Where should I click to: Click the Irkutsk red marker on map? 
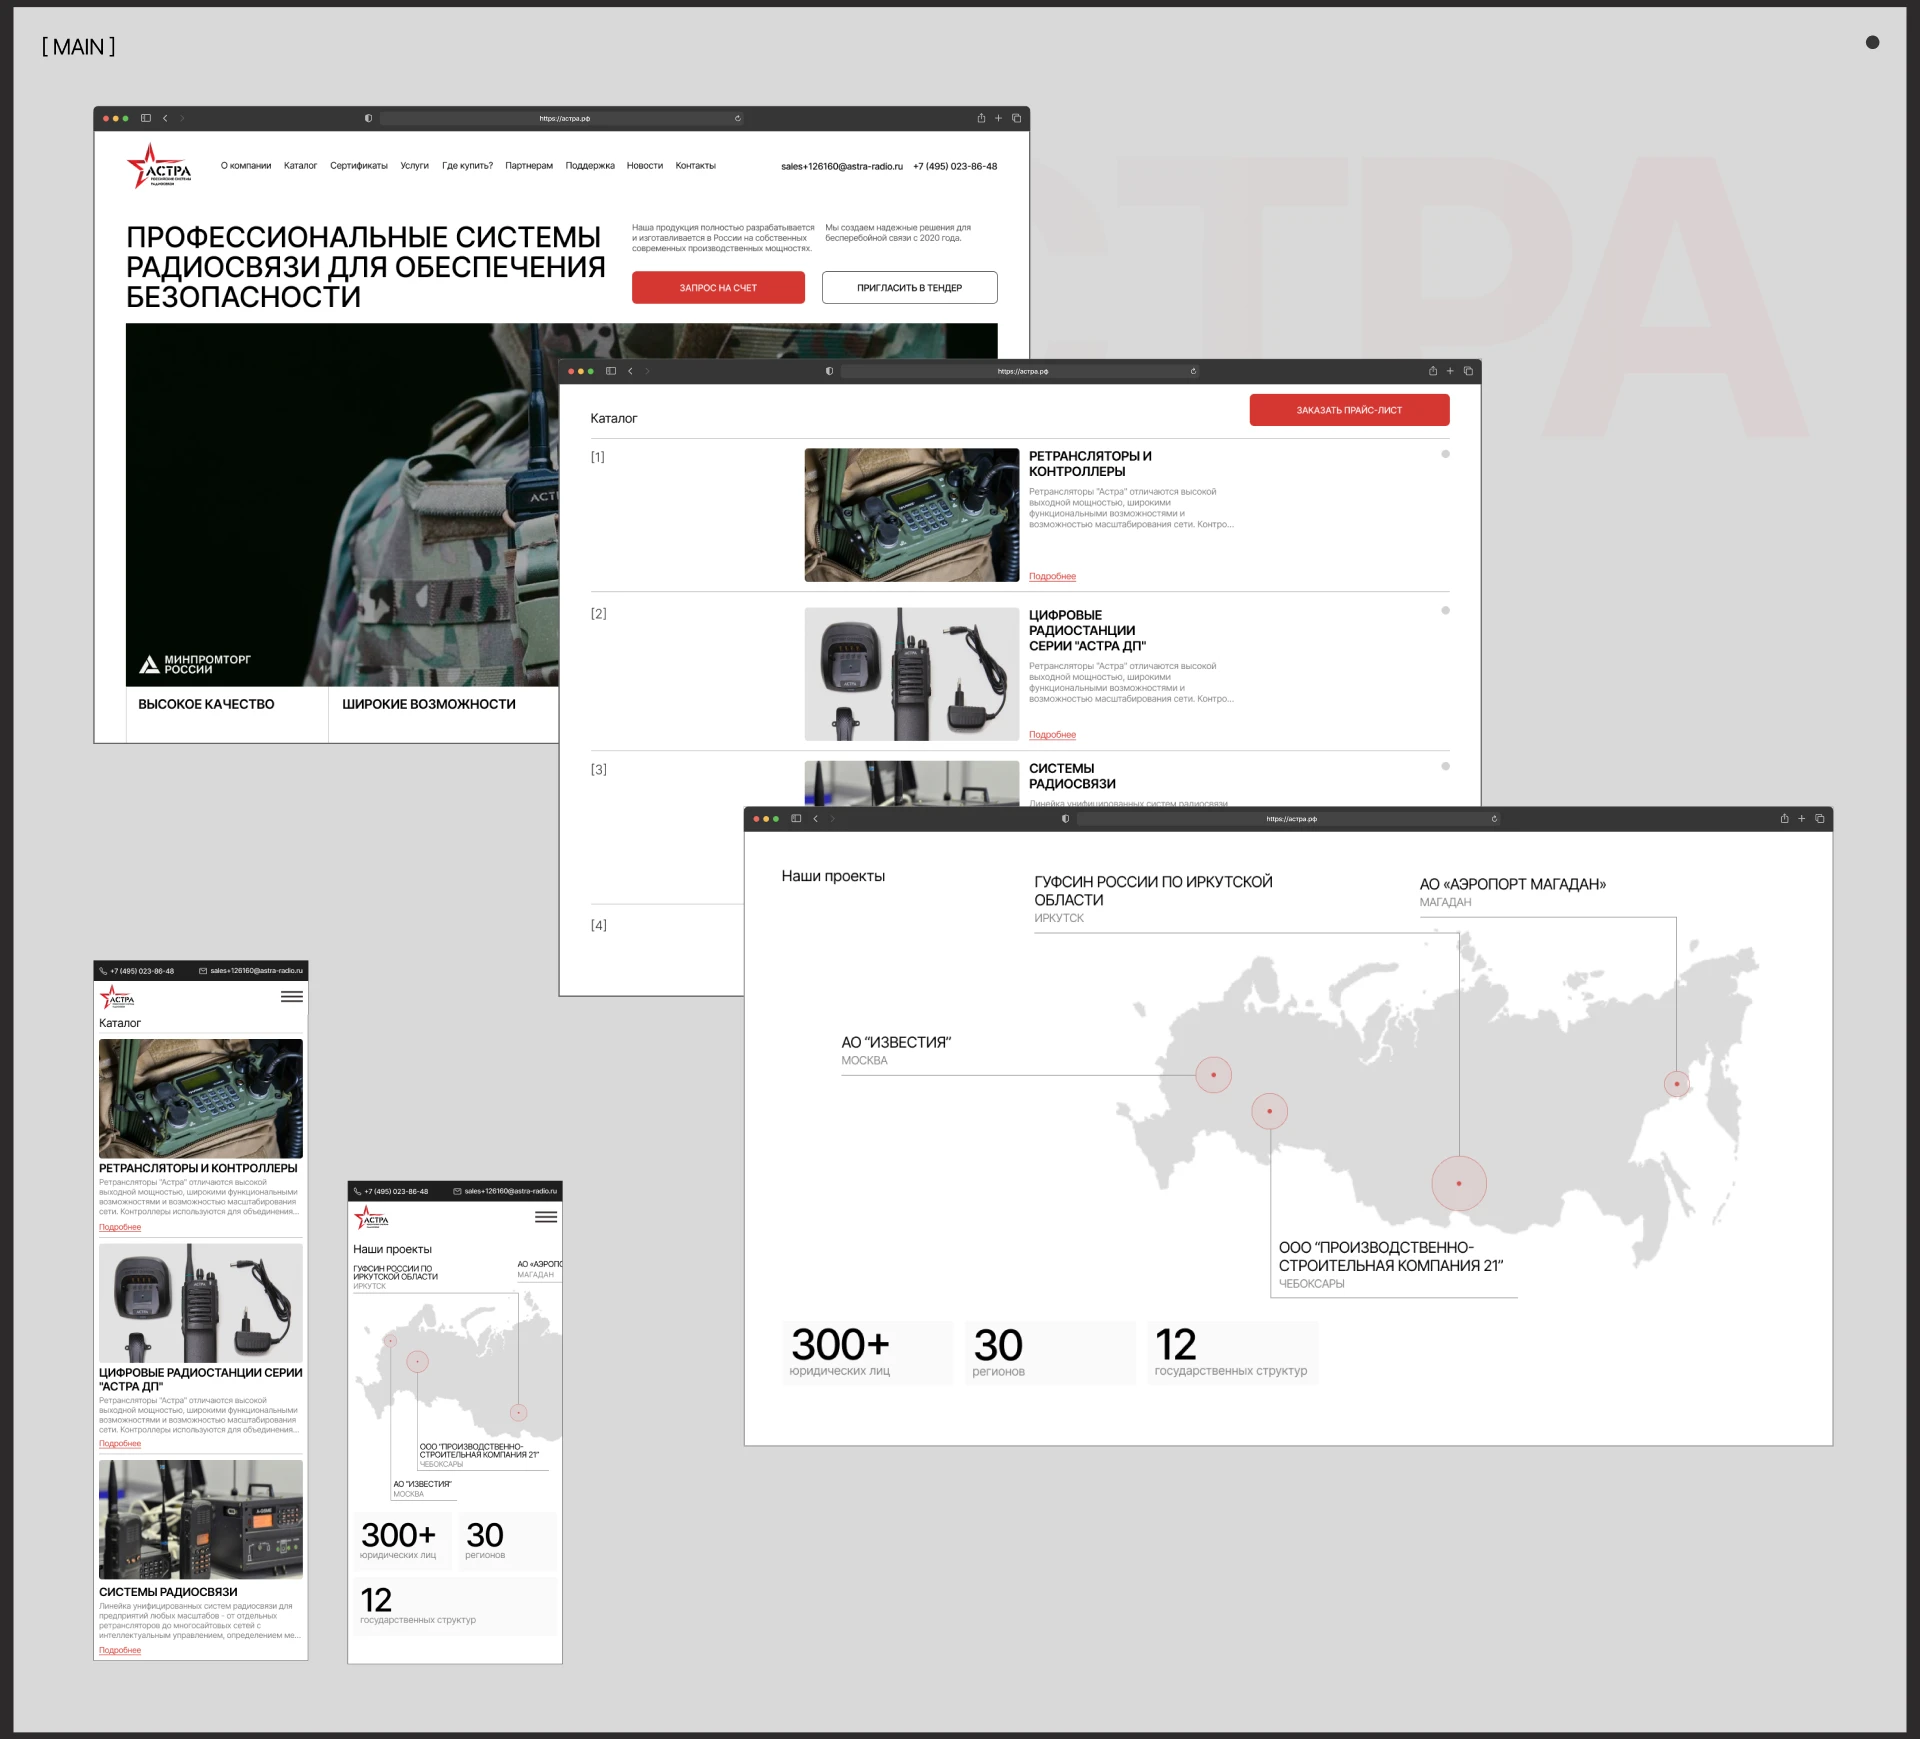(x=1459, y=1184)
